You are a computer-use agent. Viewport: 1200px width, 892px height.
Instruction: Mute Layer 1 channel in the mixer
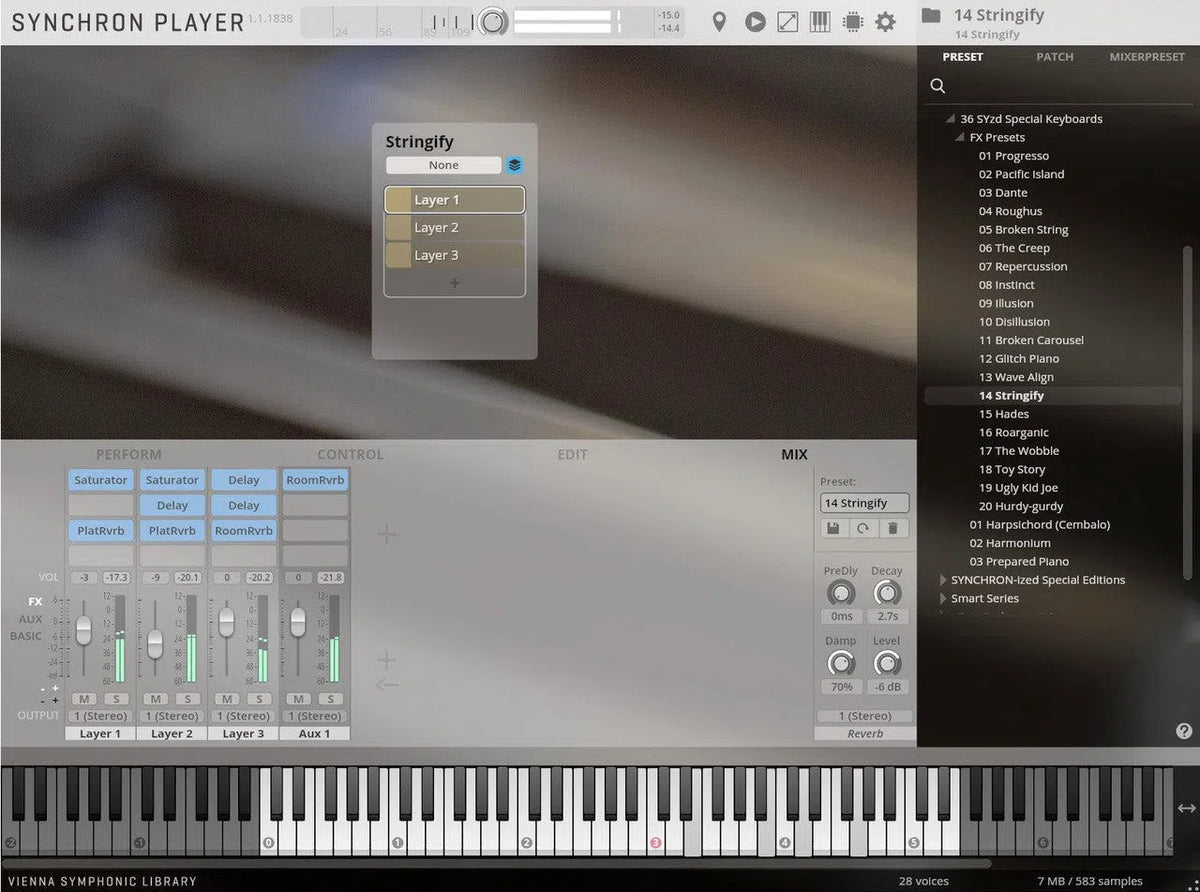[x=85, y=699]
